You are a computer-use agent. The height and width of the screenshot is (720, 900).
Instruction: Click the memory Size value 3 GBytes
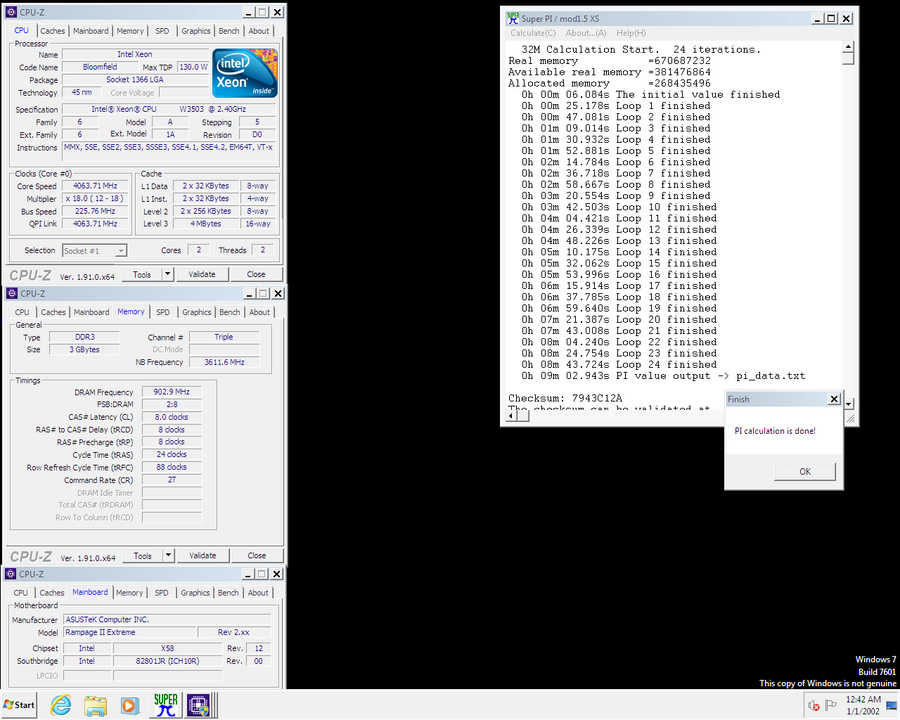coord(85,350)
